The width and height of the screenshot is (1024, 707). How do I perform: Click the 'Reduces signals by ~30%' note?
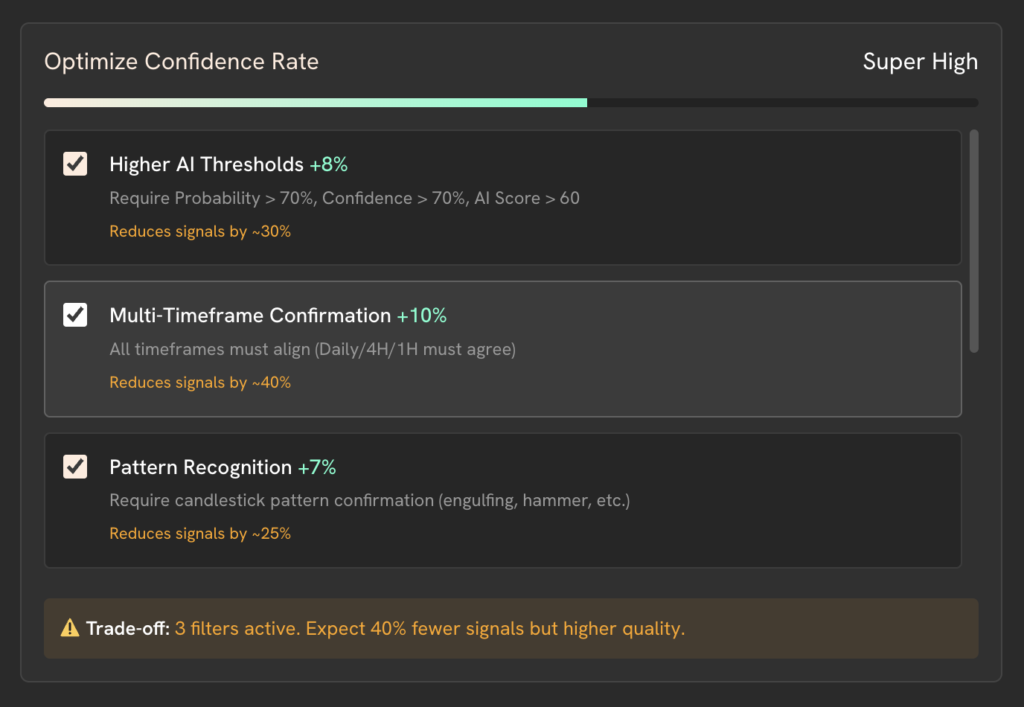[200, 232]
